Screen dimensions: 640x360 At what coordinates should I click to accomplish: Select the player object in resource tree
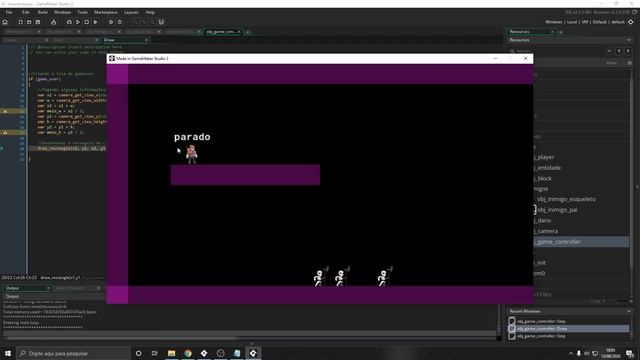545,157
